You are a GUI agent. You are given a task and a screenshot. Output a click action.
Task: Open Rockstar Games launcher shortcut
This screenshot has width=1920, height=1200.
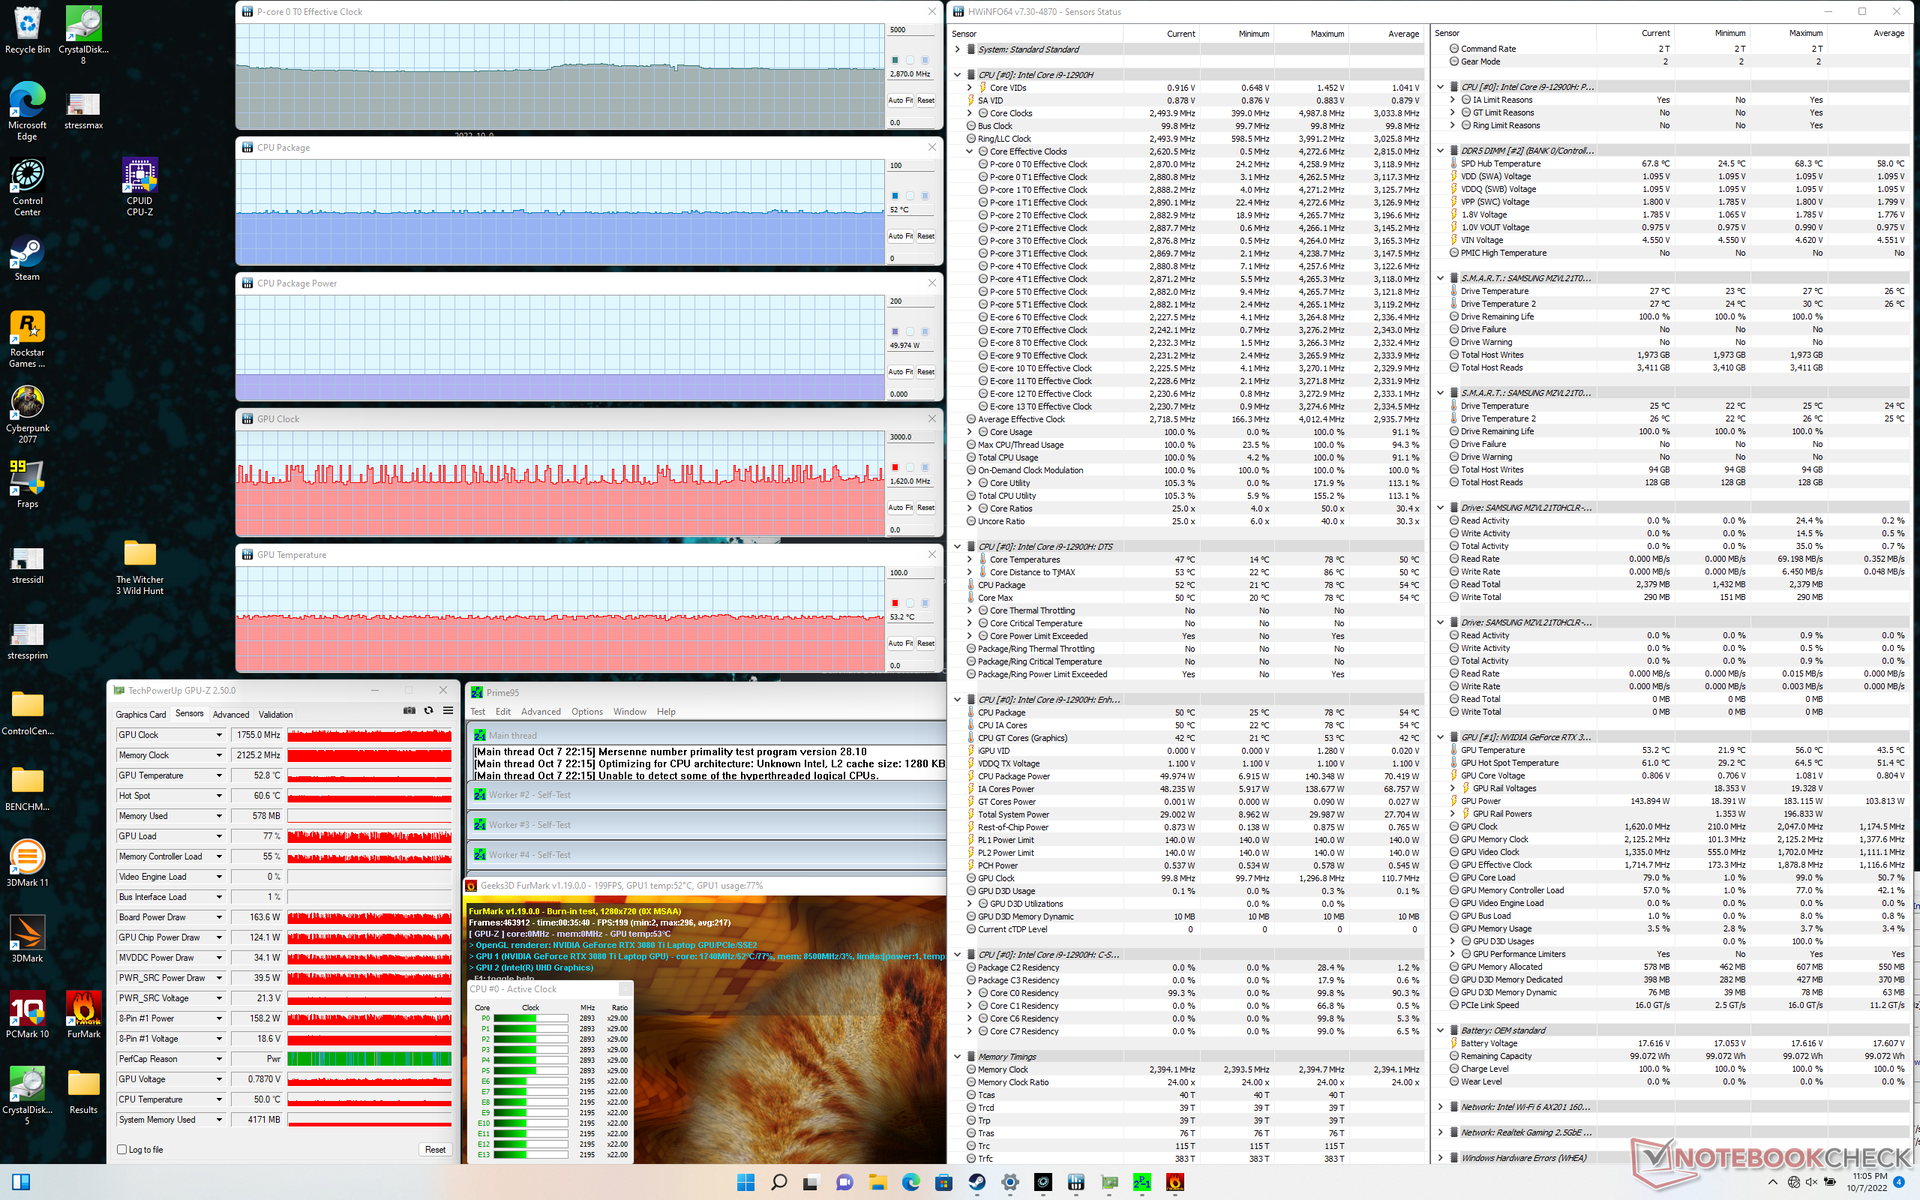28,339
